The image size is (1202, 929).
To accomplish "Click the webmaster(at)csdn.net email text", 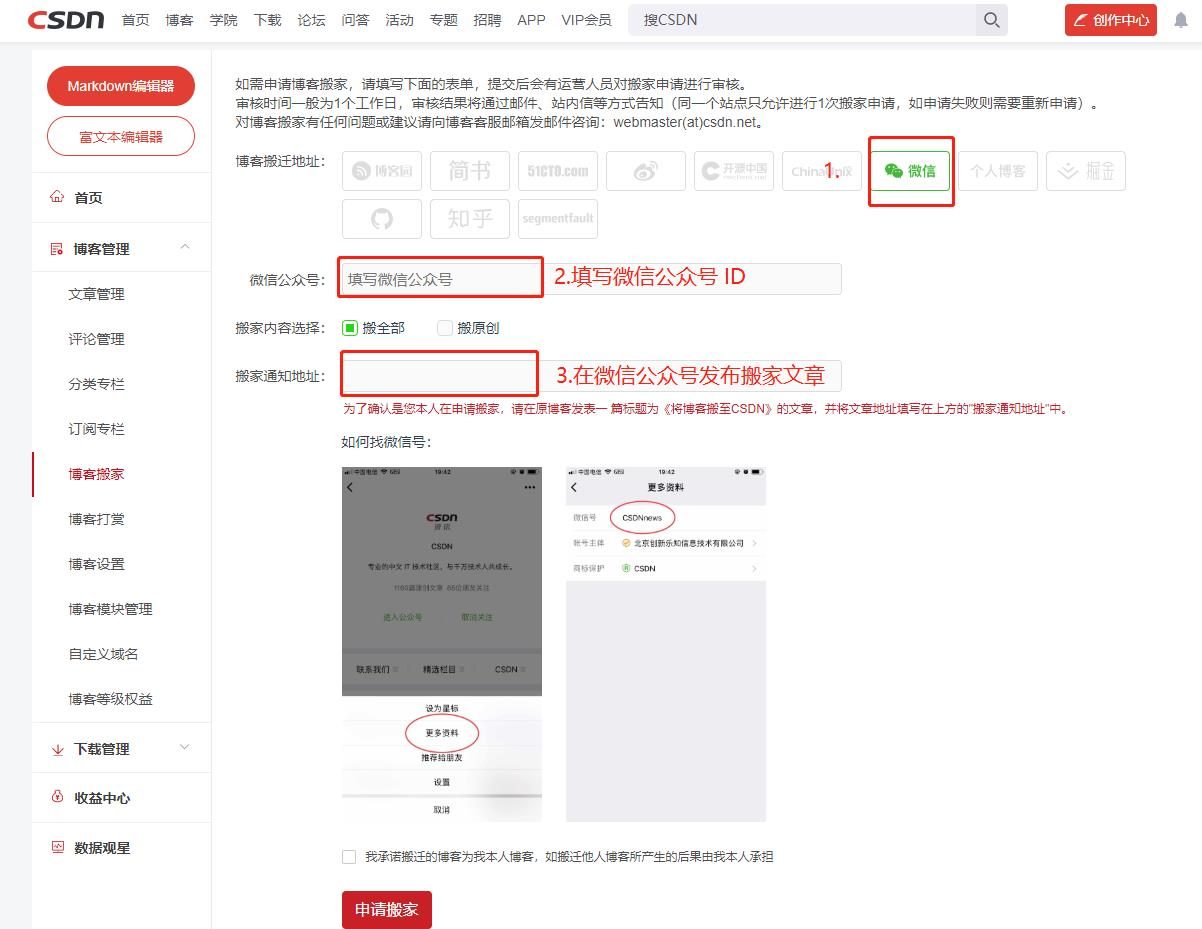I will point(686,123).
